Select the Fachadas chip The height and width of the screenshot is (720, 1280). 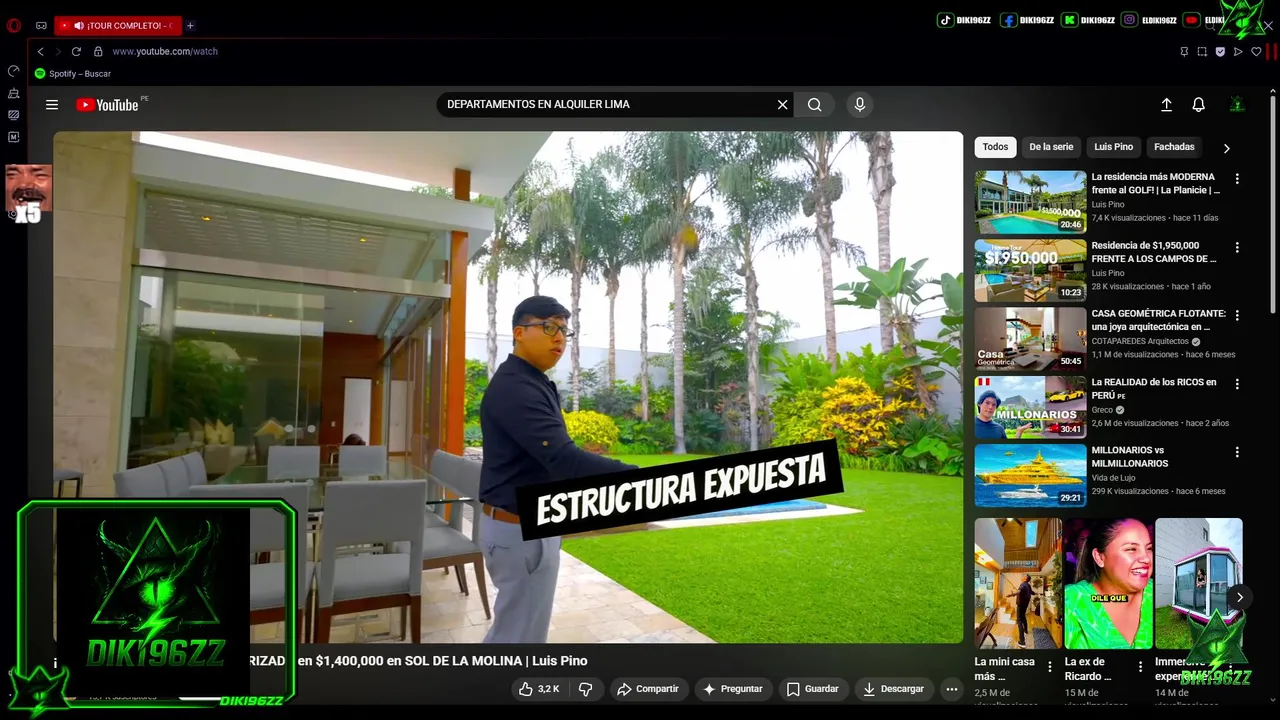pyautogui.click(x=1174, y=147)
